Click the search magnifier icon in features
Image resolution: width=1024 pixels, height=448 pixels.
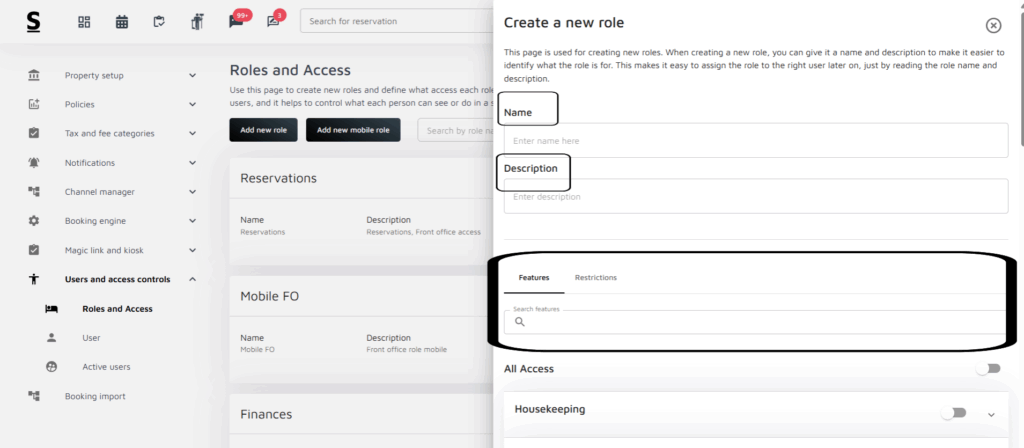520,322
